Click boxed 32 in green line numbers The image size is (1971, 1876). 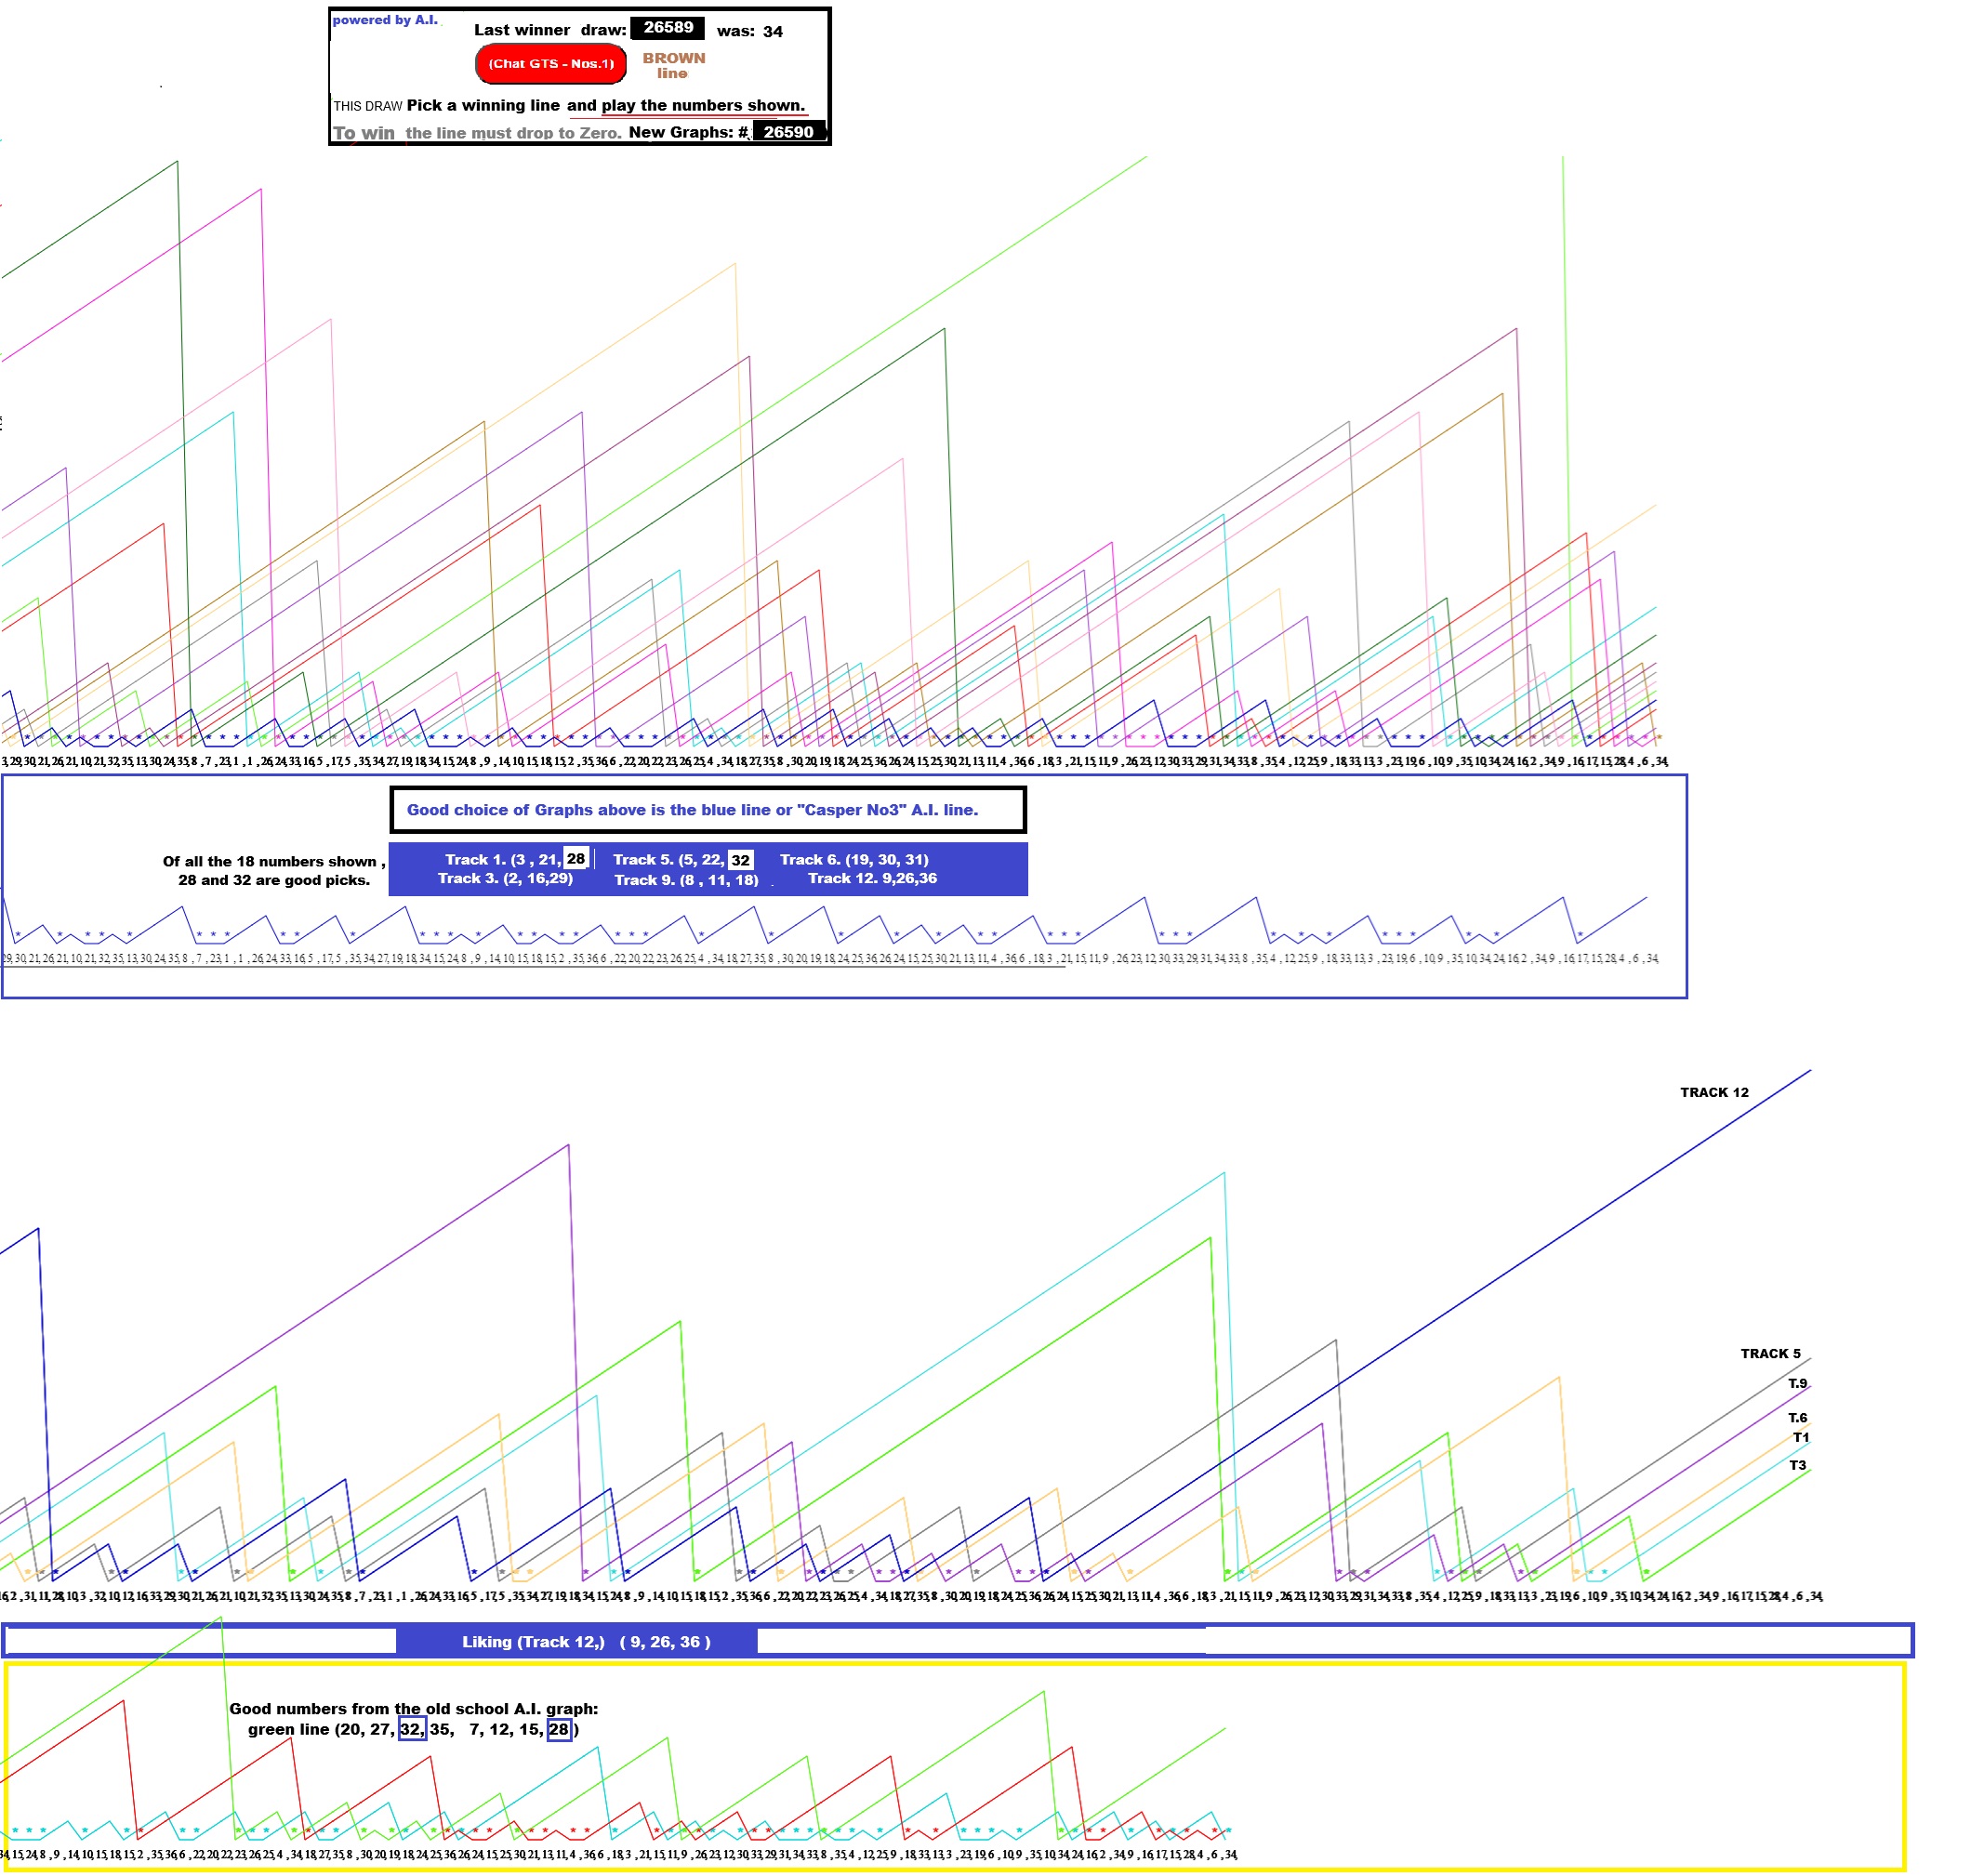[x=411, y=1730]
